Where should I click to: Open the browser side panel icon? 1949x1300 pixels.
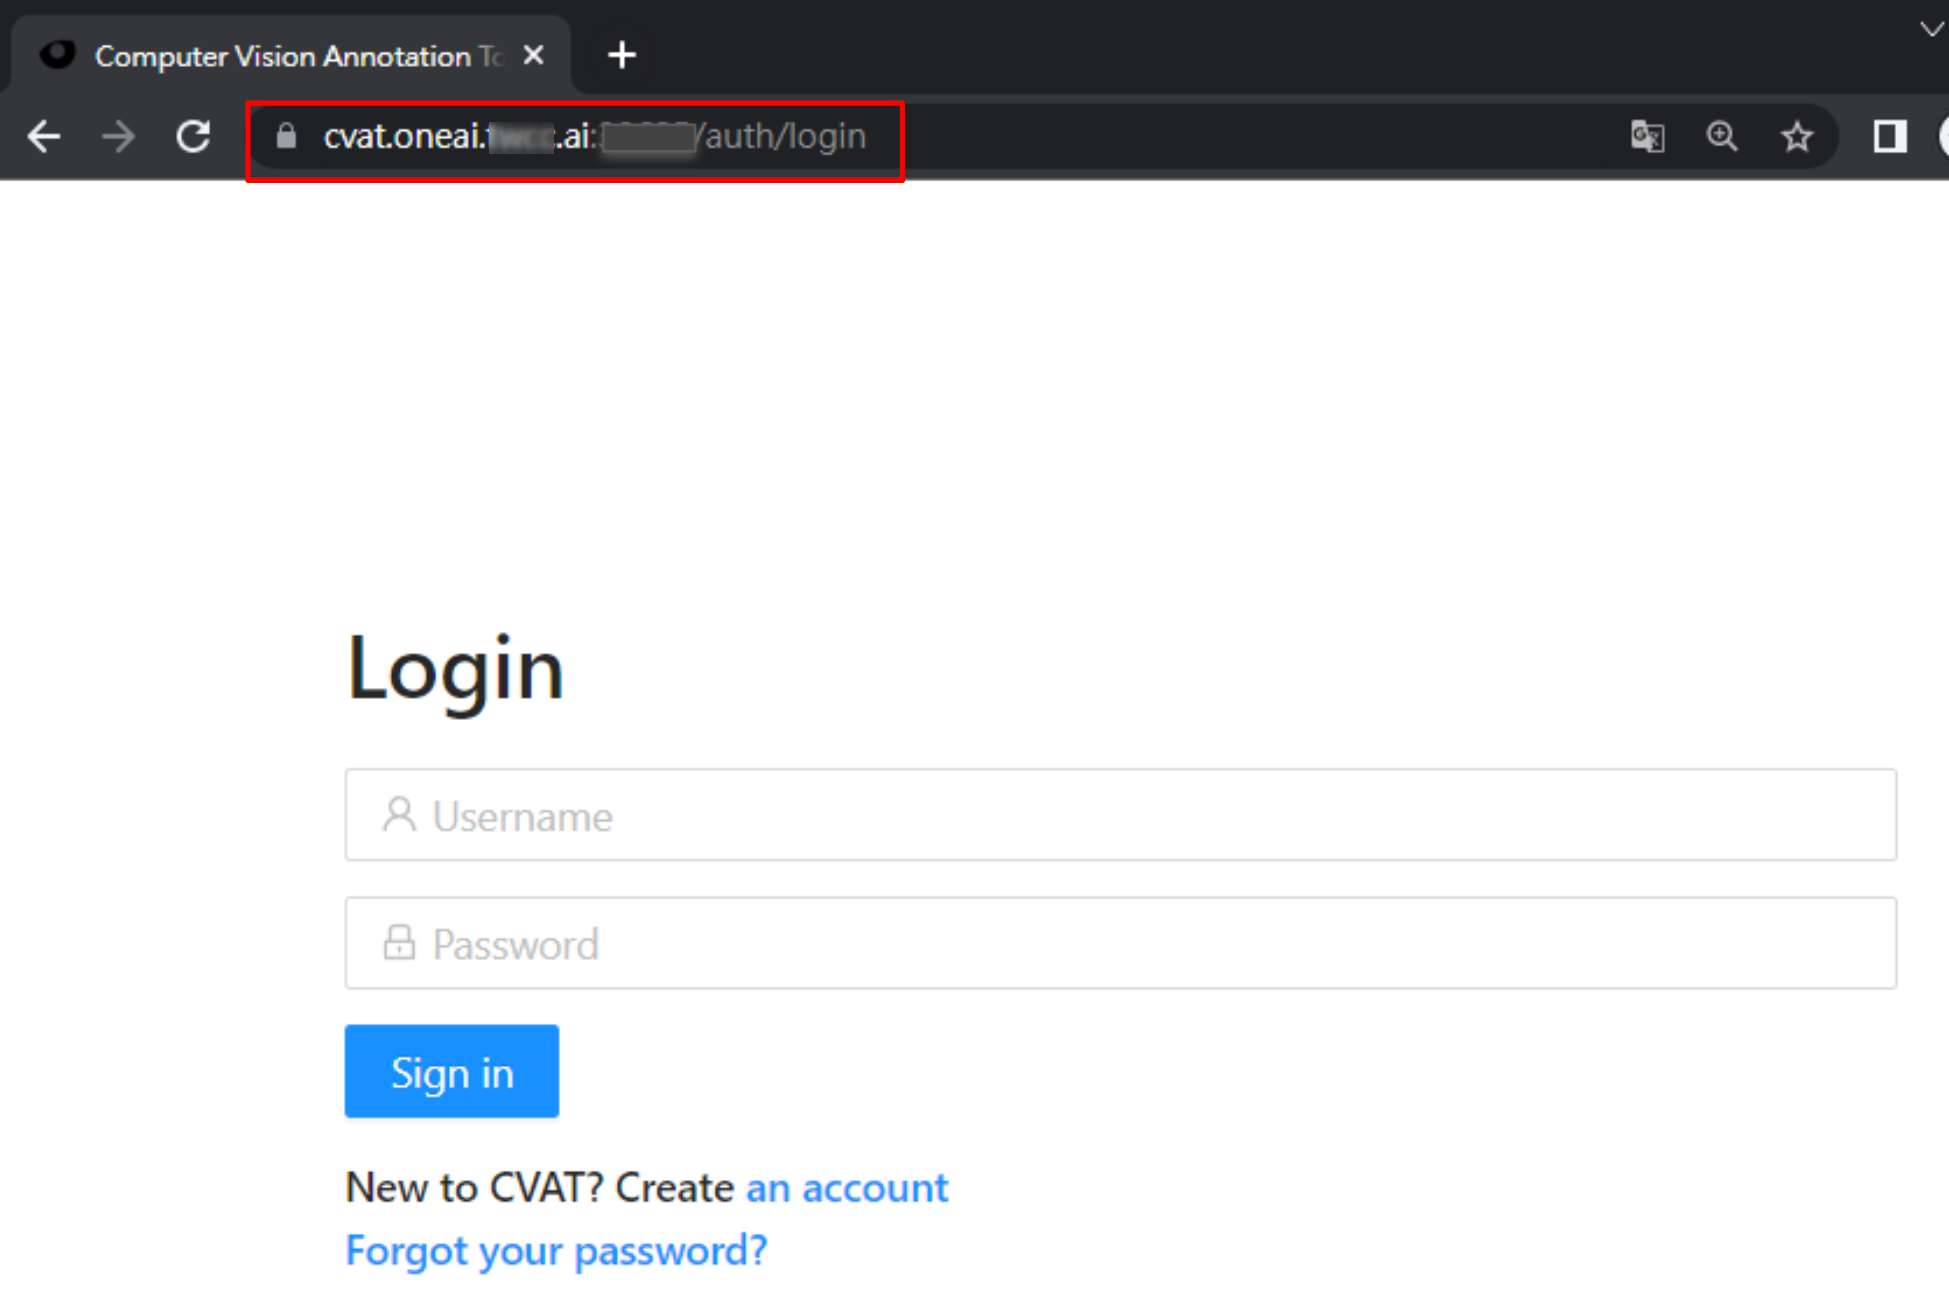(x=1889, y=136)
